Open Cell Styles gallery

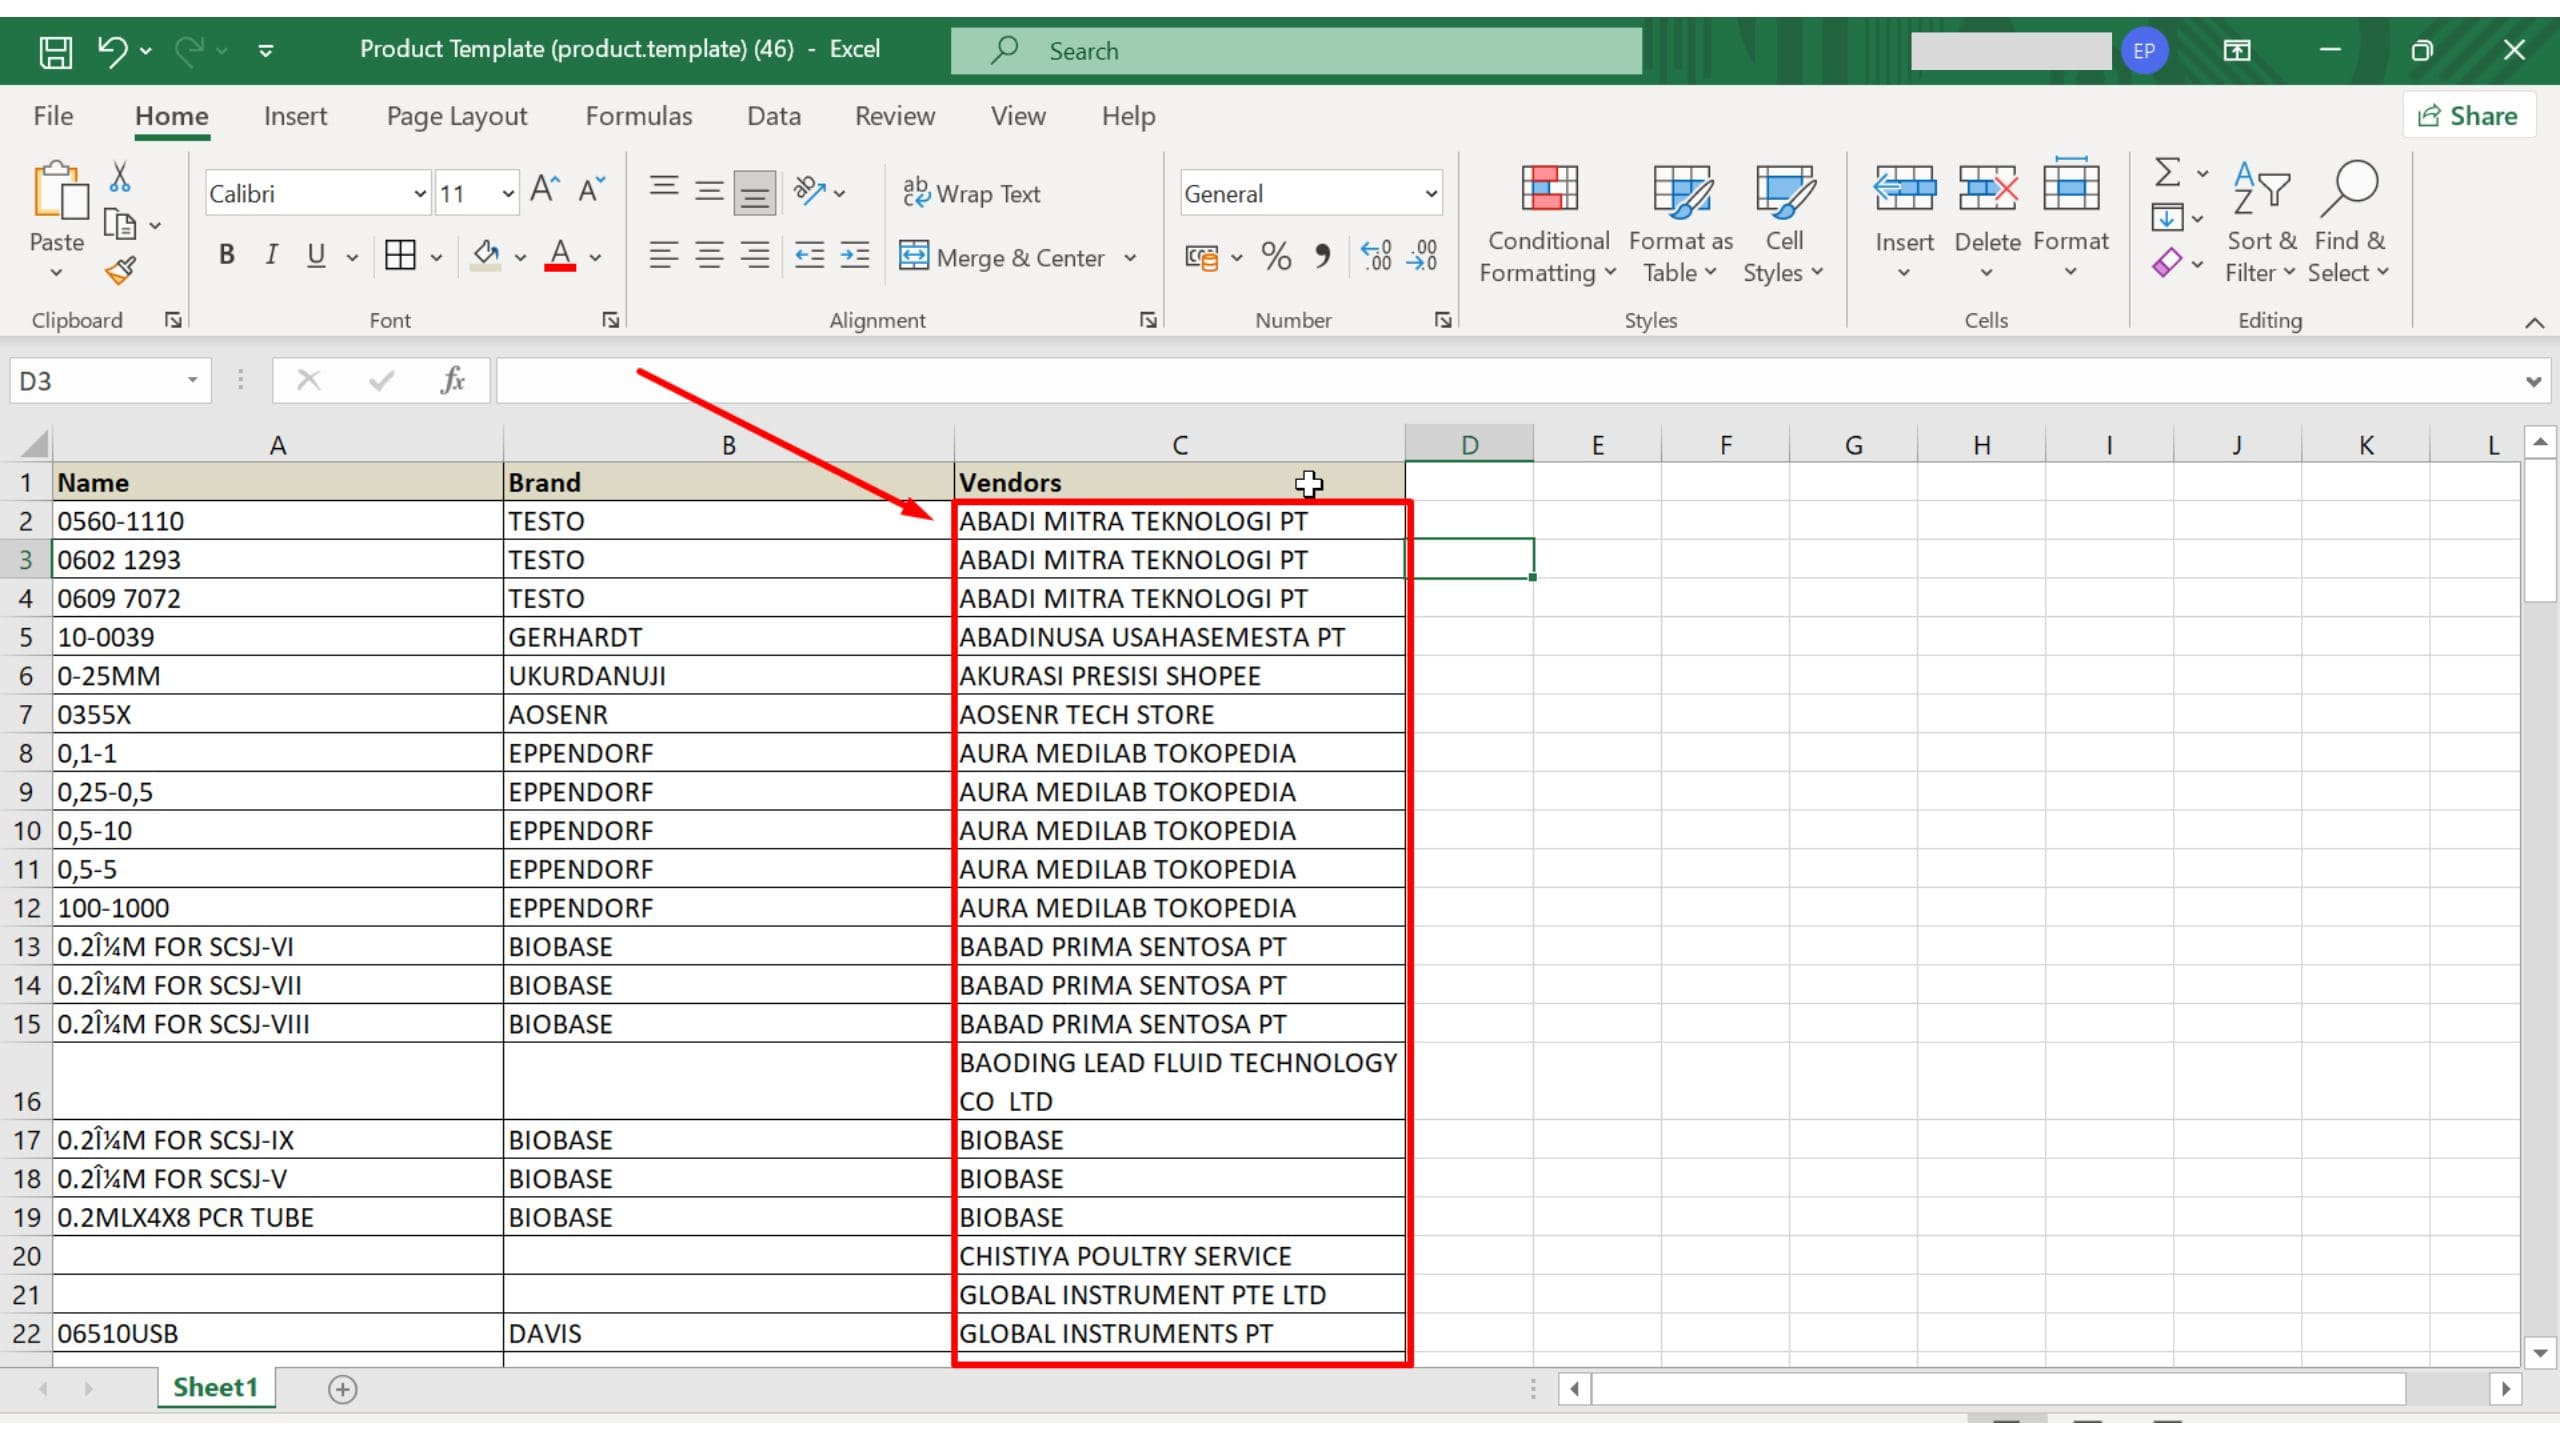1783,224
